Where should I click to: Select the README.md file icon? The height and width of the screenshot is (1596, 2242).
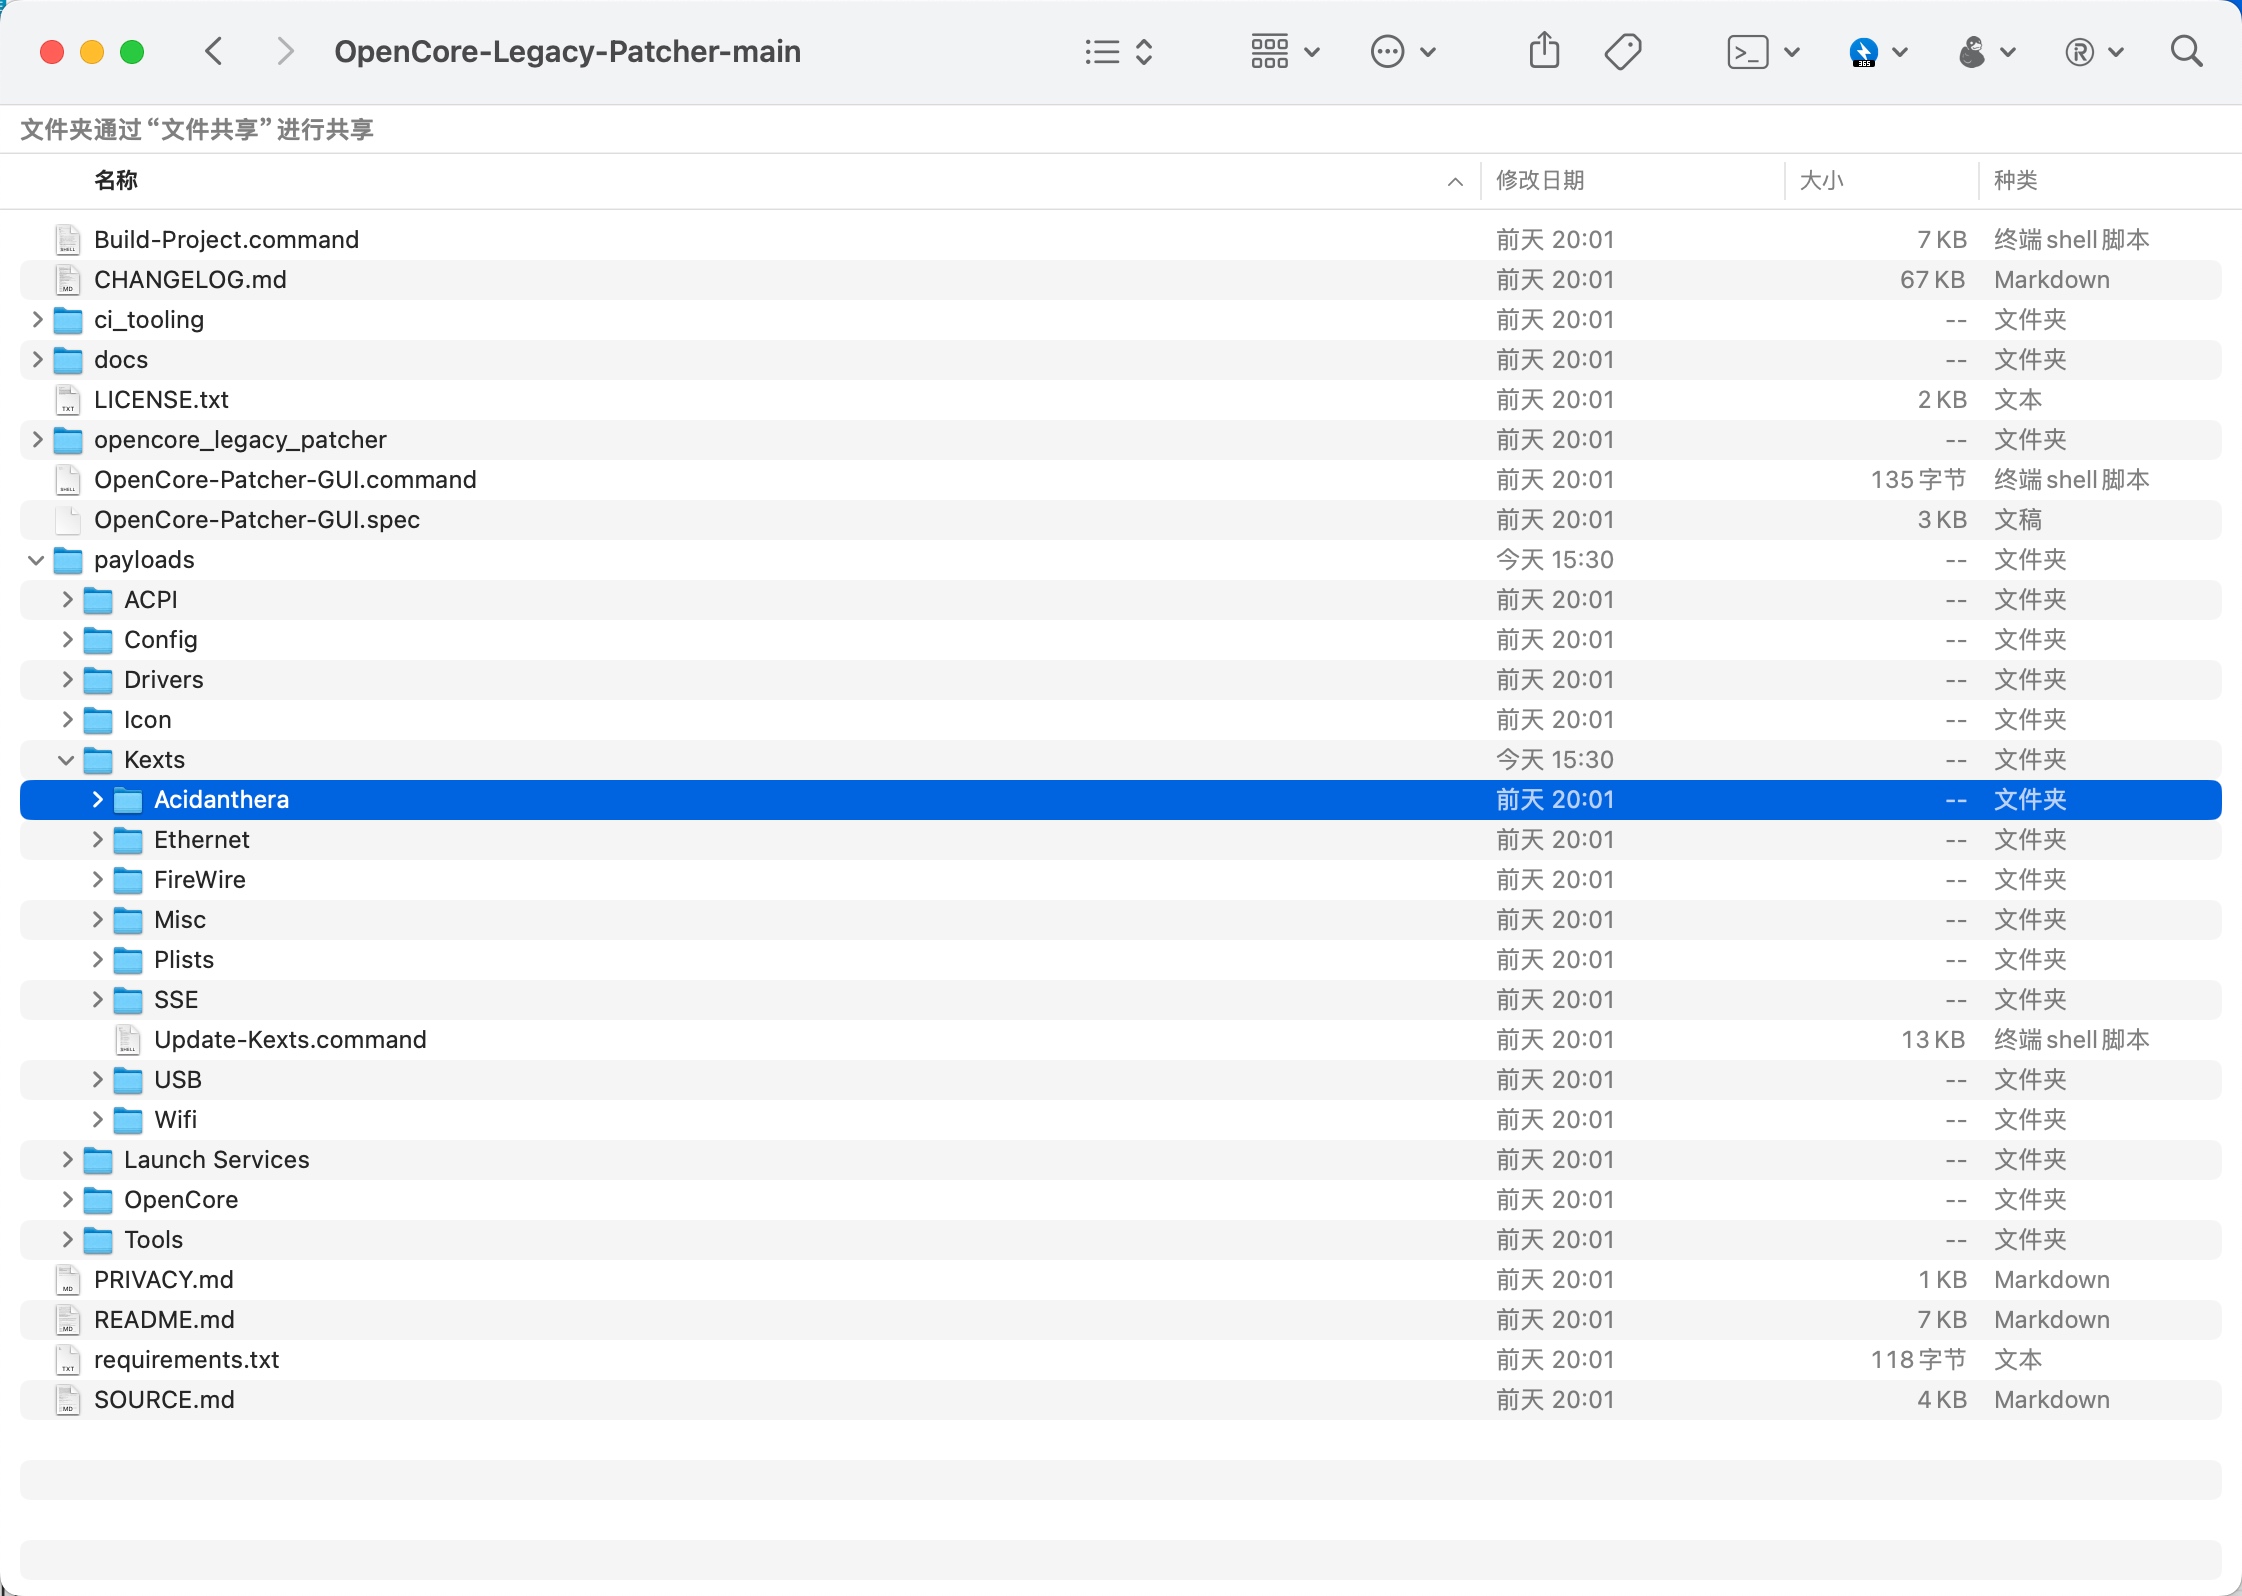pos(68,1320)
